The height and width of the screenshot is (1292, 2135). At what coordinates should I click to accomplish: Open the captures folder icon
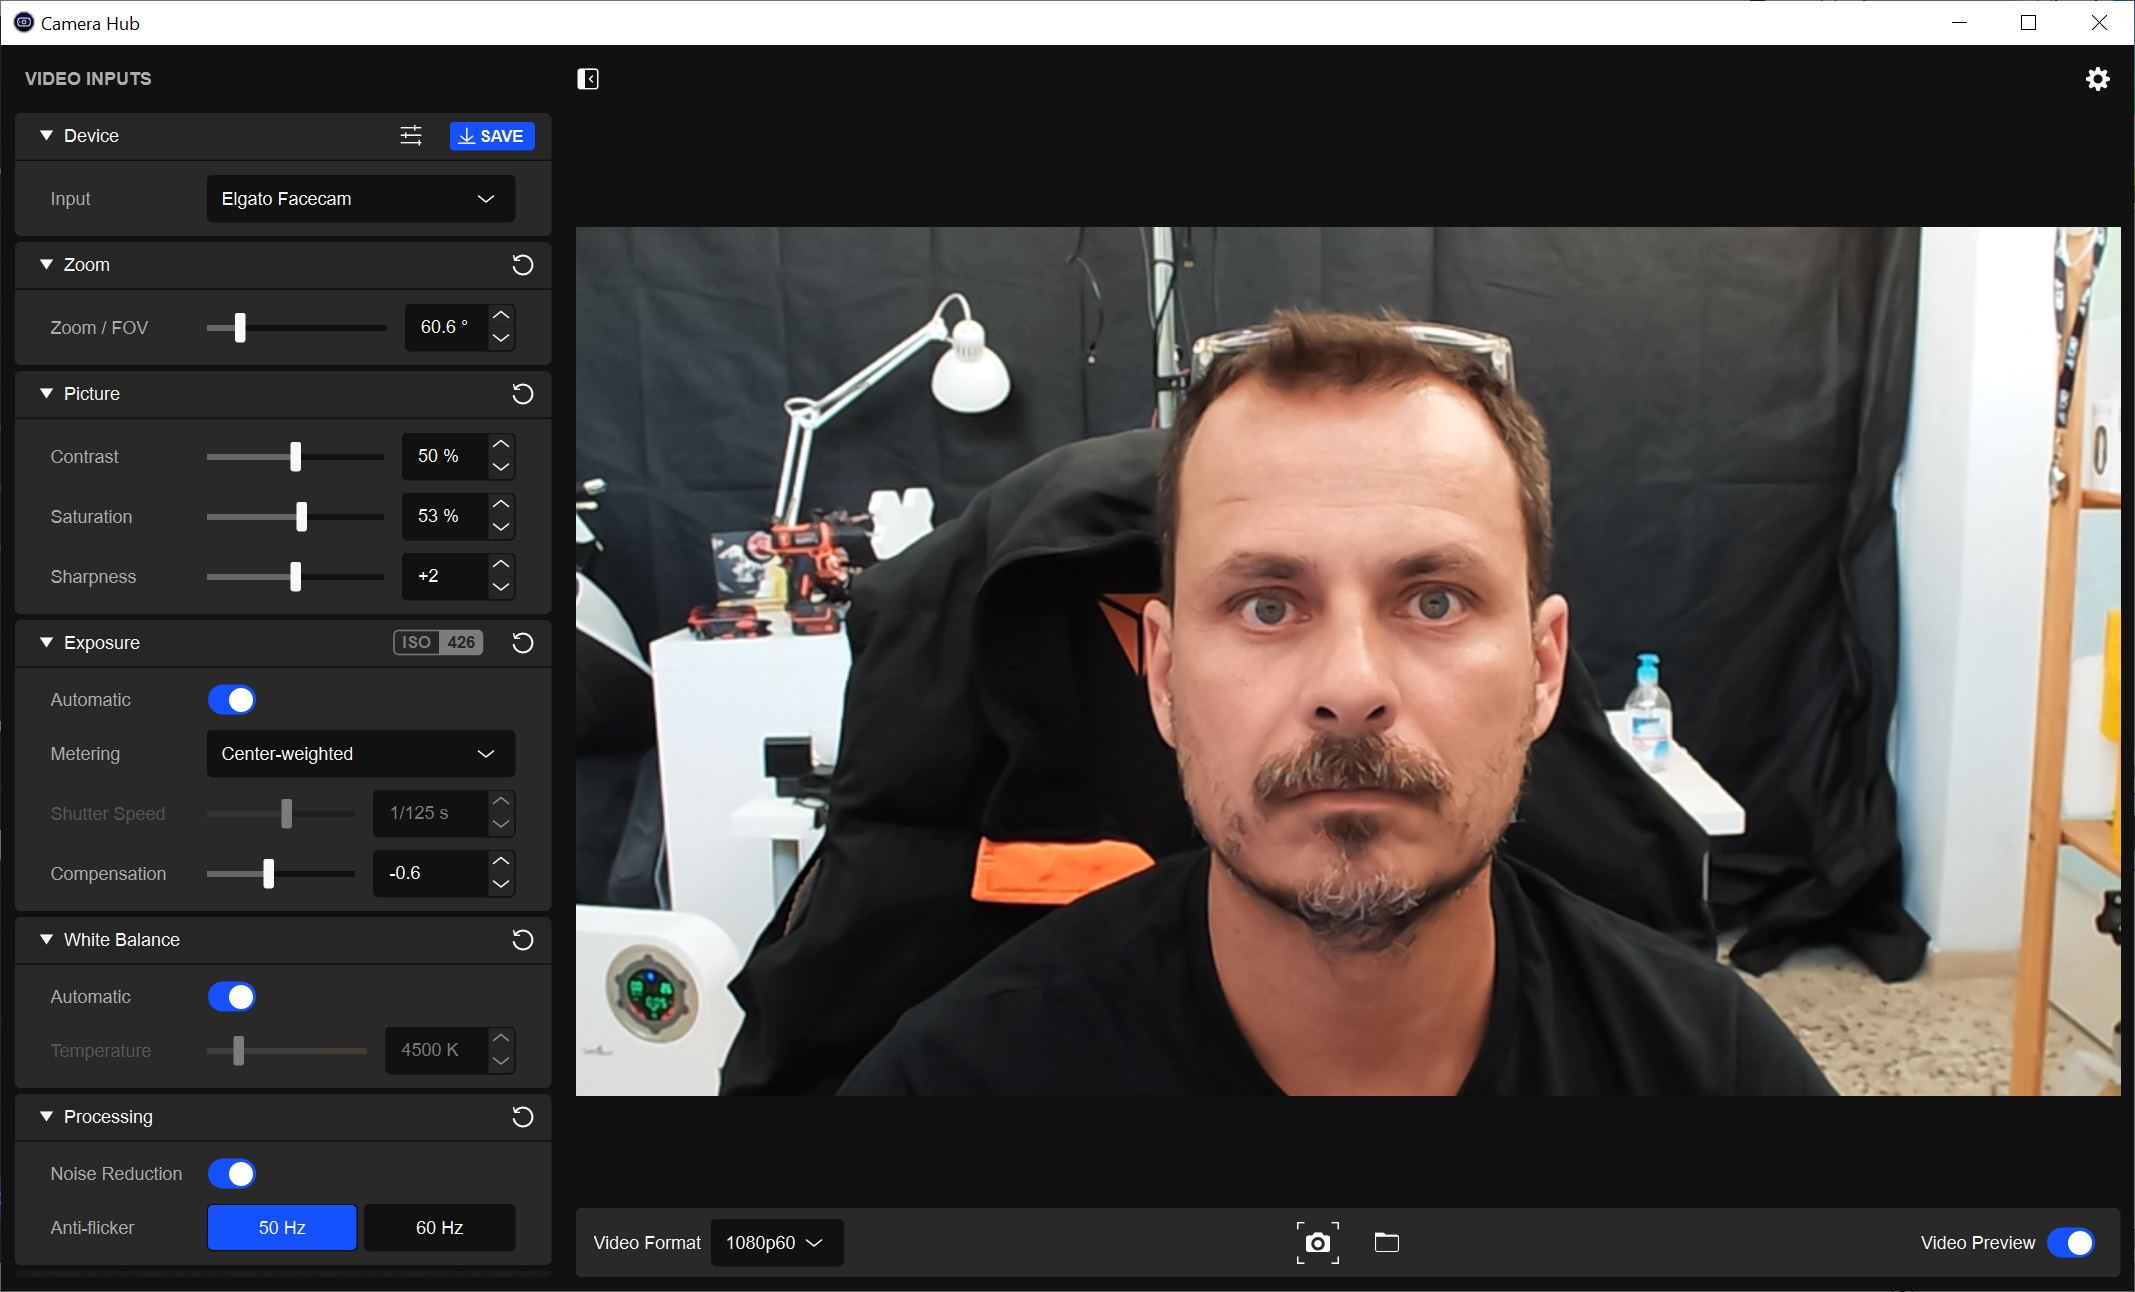tap(1386, 1242)
